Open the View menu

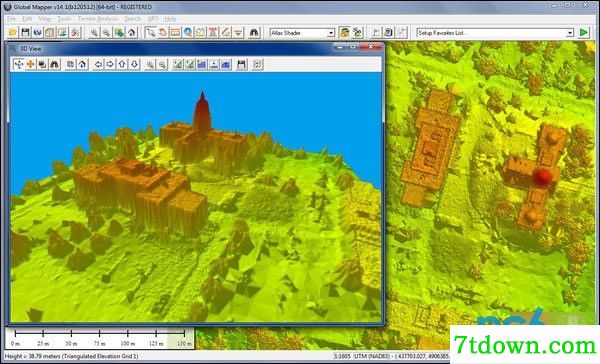click(x=44, y=19)
